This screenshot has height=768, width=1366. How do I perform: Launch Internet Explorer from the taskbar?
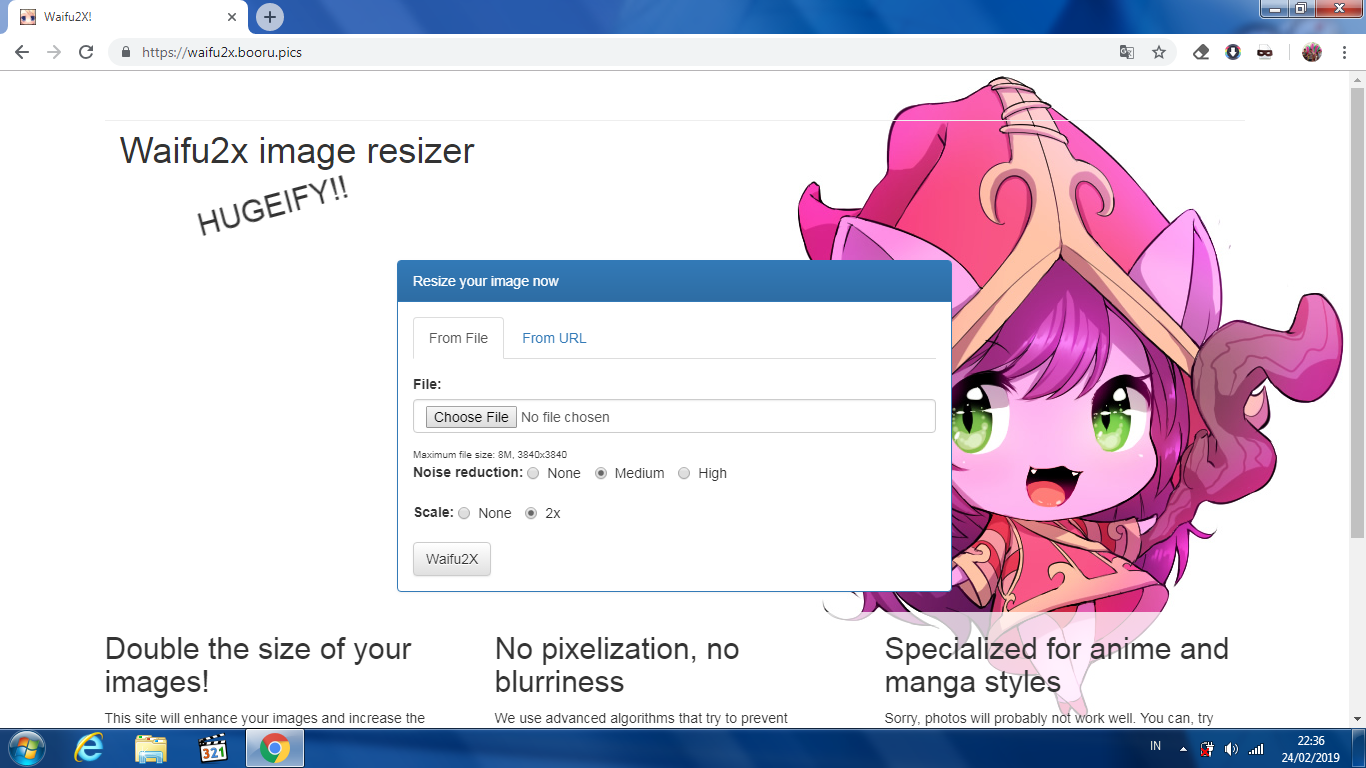coord(88,748)
